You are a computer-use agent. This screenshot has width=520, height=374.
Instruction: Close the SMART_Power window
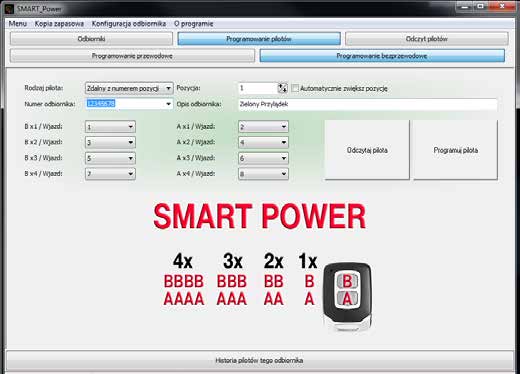coord(502,6)
